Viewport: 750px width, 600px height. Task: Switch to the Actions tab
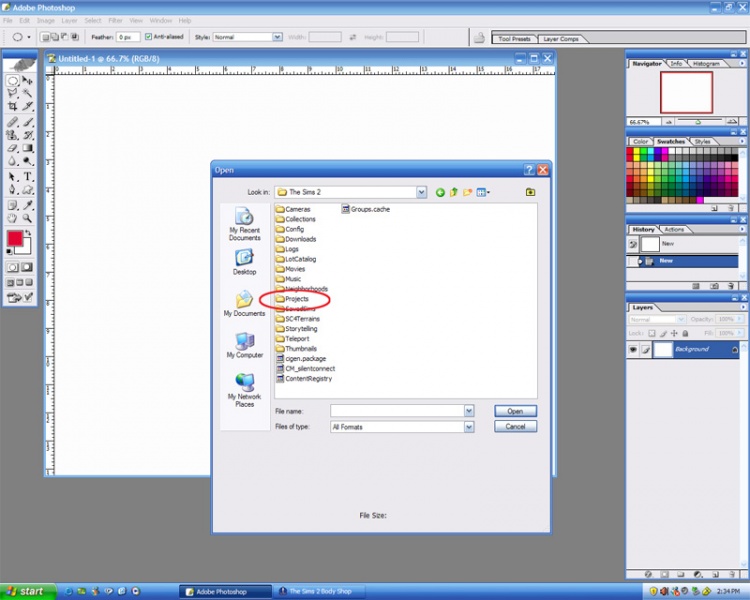[674, 230]
